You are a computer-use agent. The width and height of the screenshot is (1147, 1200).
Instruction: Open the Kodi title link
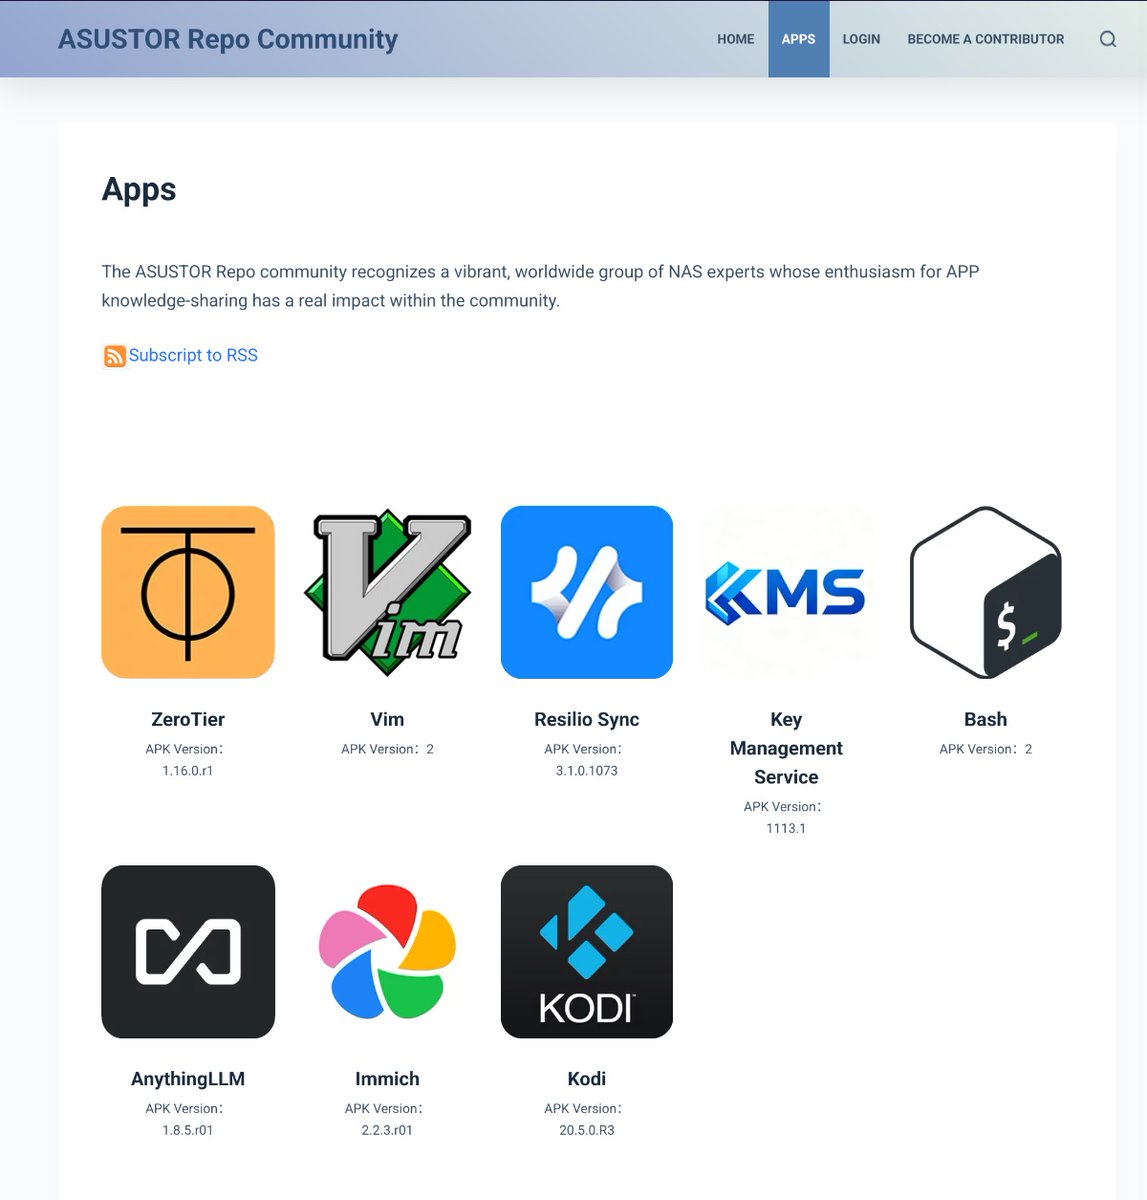tap(587, 1079)
